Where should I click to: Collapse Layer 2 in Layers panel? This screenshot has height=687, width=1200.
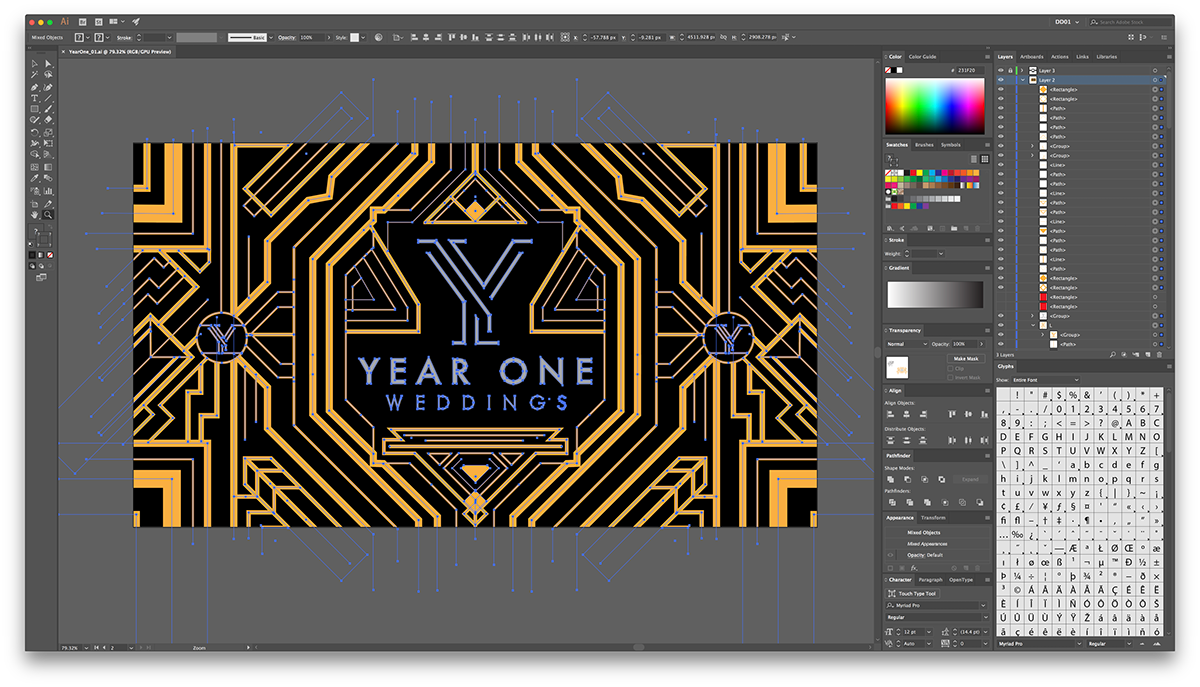coord(1023,80)
